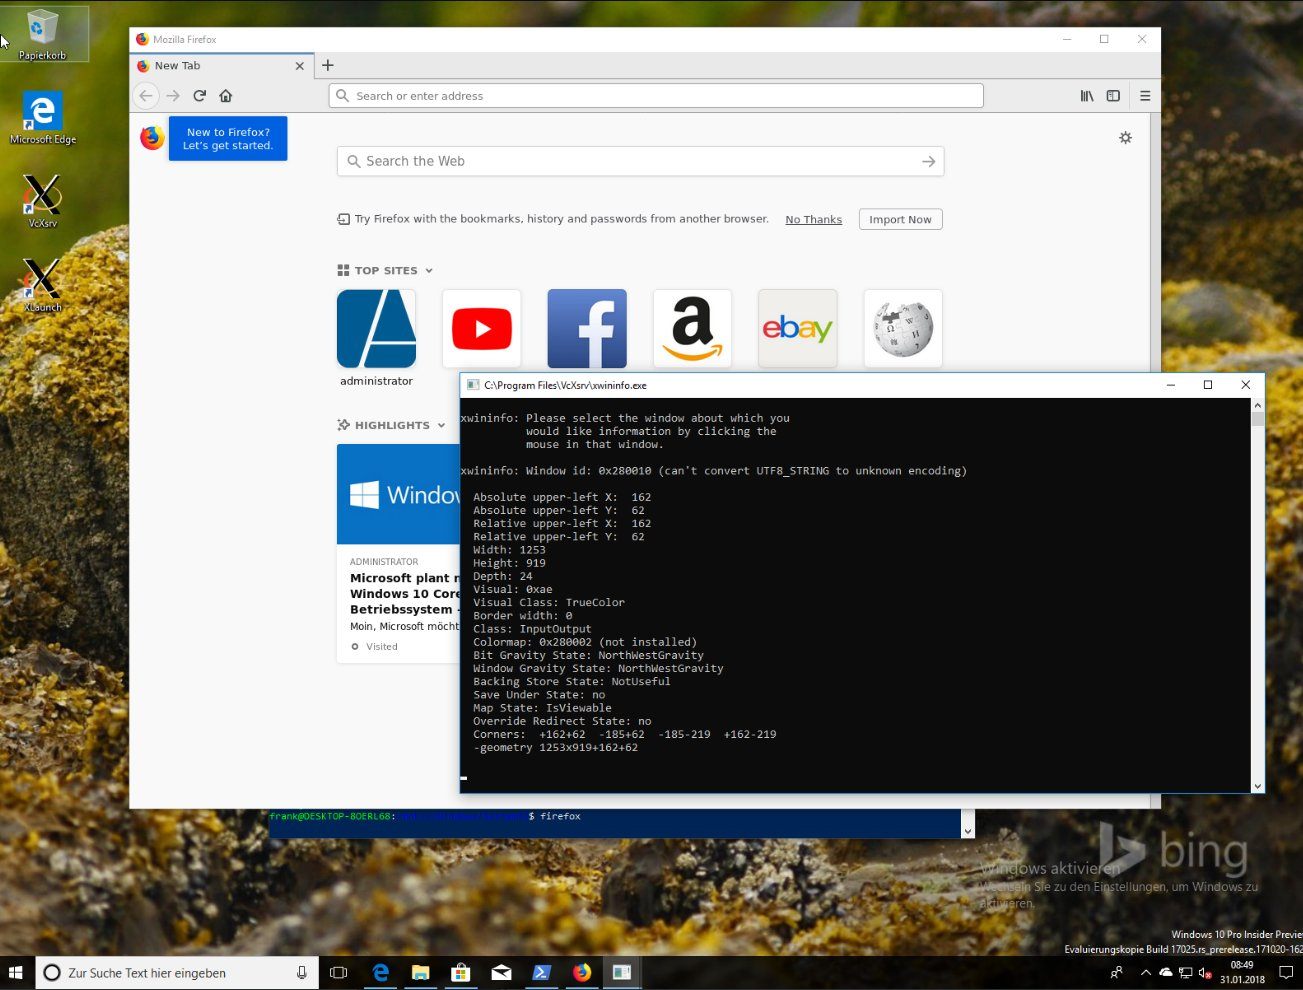Show hidden system tray icons
This screenshot has width=1303, height=990.
1146,972
